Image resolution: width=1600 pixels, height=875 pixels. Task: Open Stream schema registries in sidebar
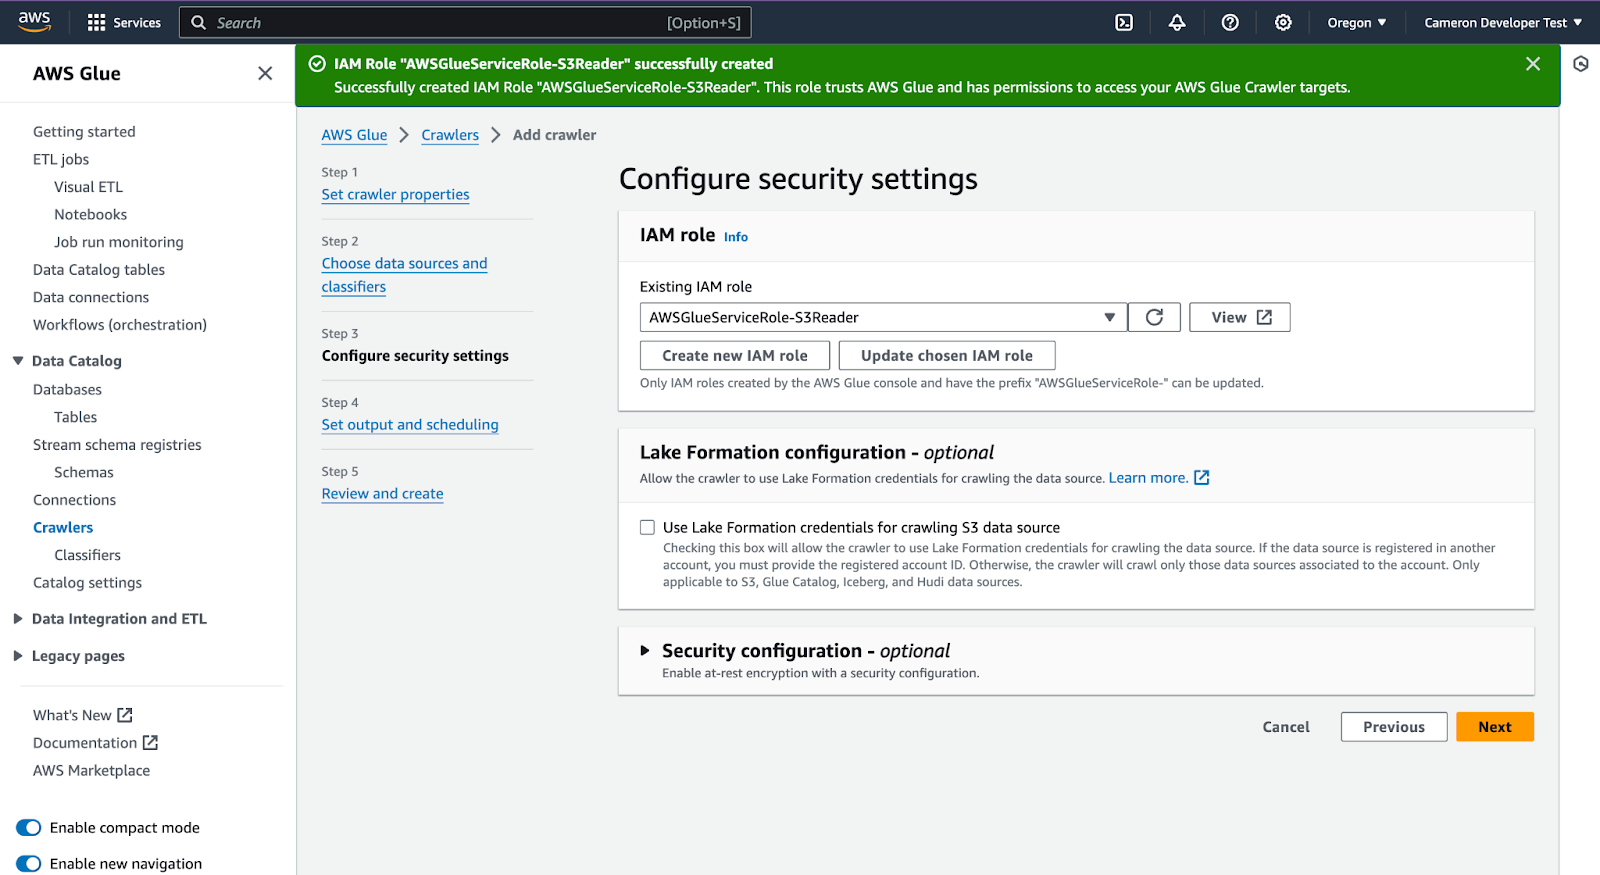pyautogui.click(x=117, y=444)
